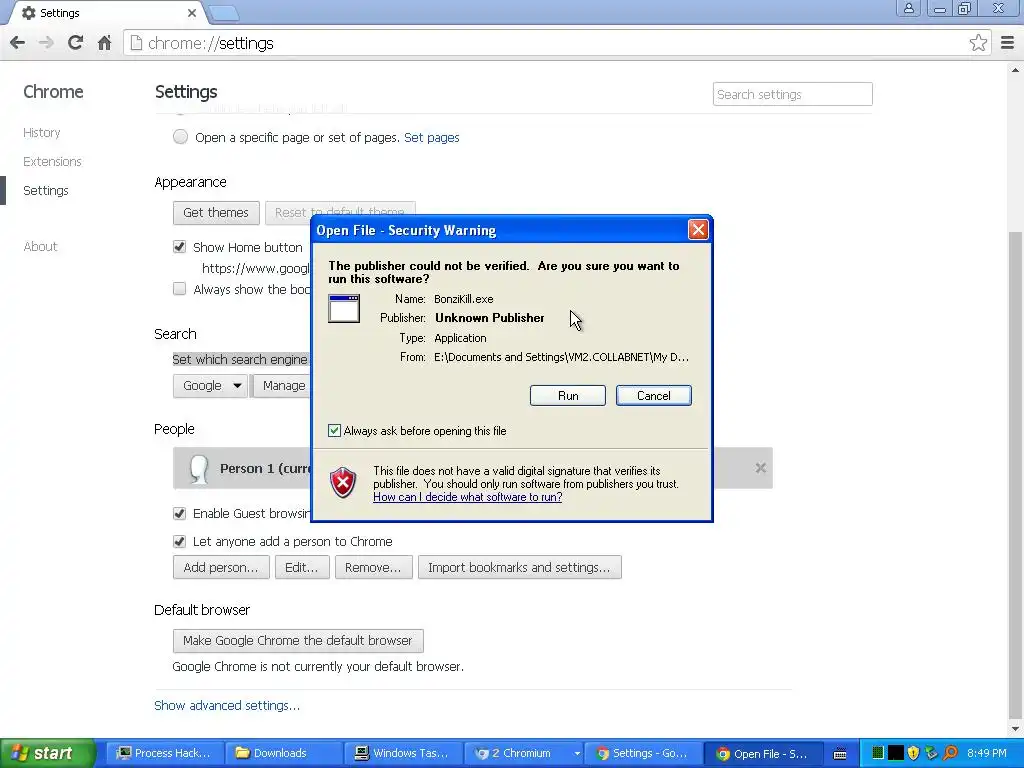Expand the Chromium taskbar group arrow
The image size is (1024, 768).
click(577, 754)
